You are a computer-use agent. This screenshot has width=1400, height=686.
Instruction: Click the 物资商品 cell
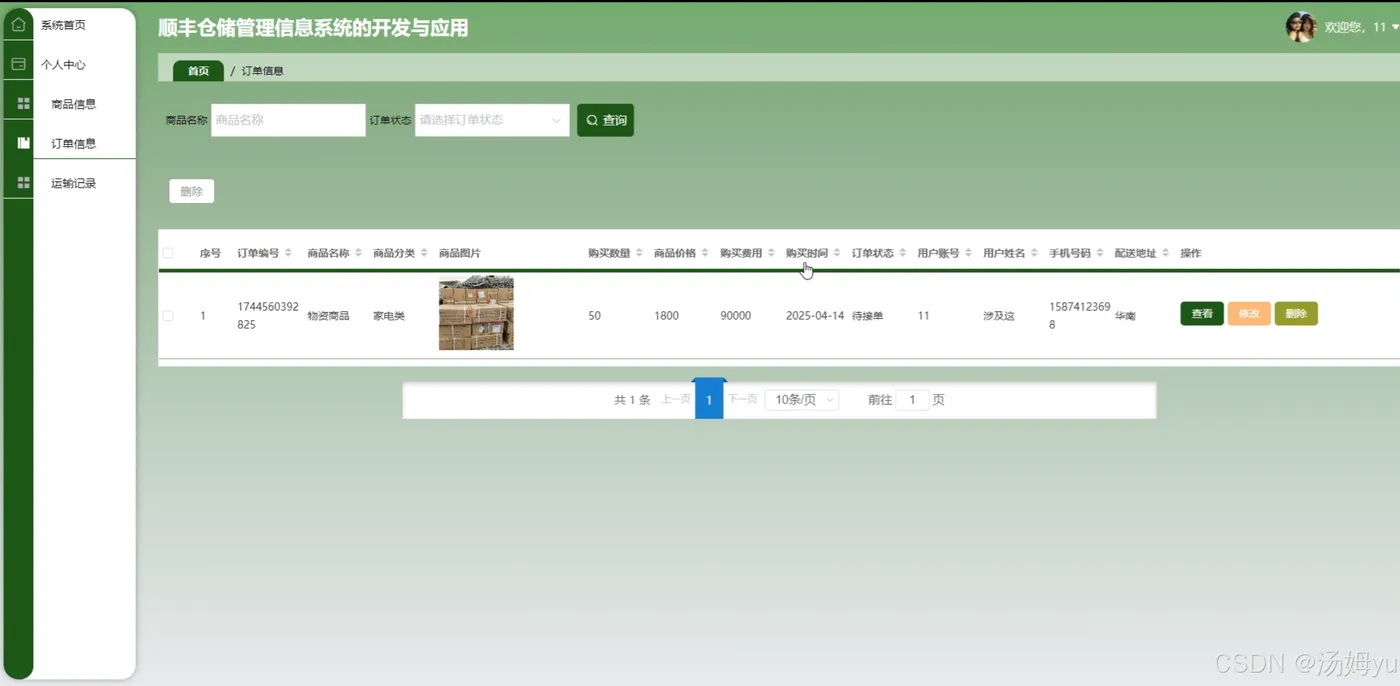pyautogui.click(x=328, y=316)
